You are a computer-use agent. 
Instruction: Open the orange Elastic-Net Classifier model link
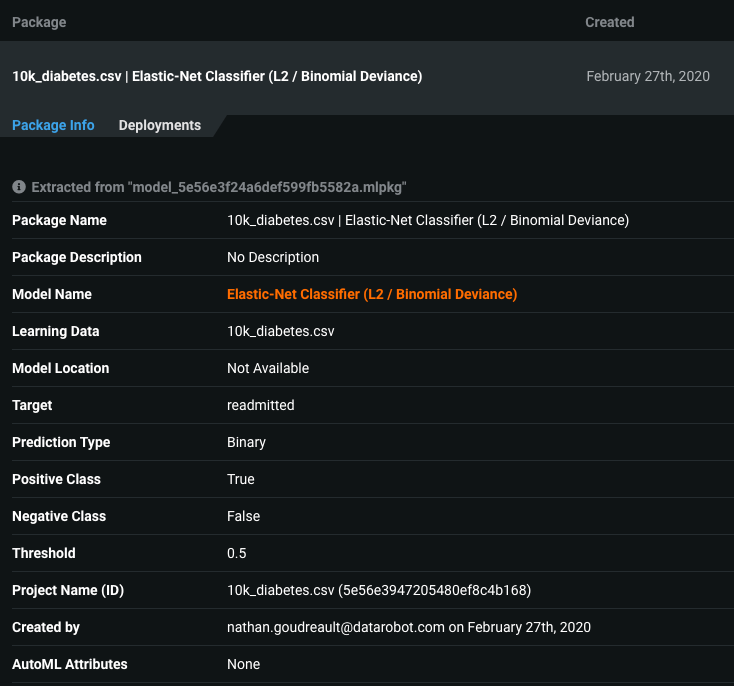coord(372,294)
